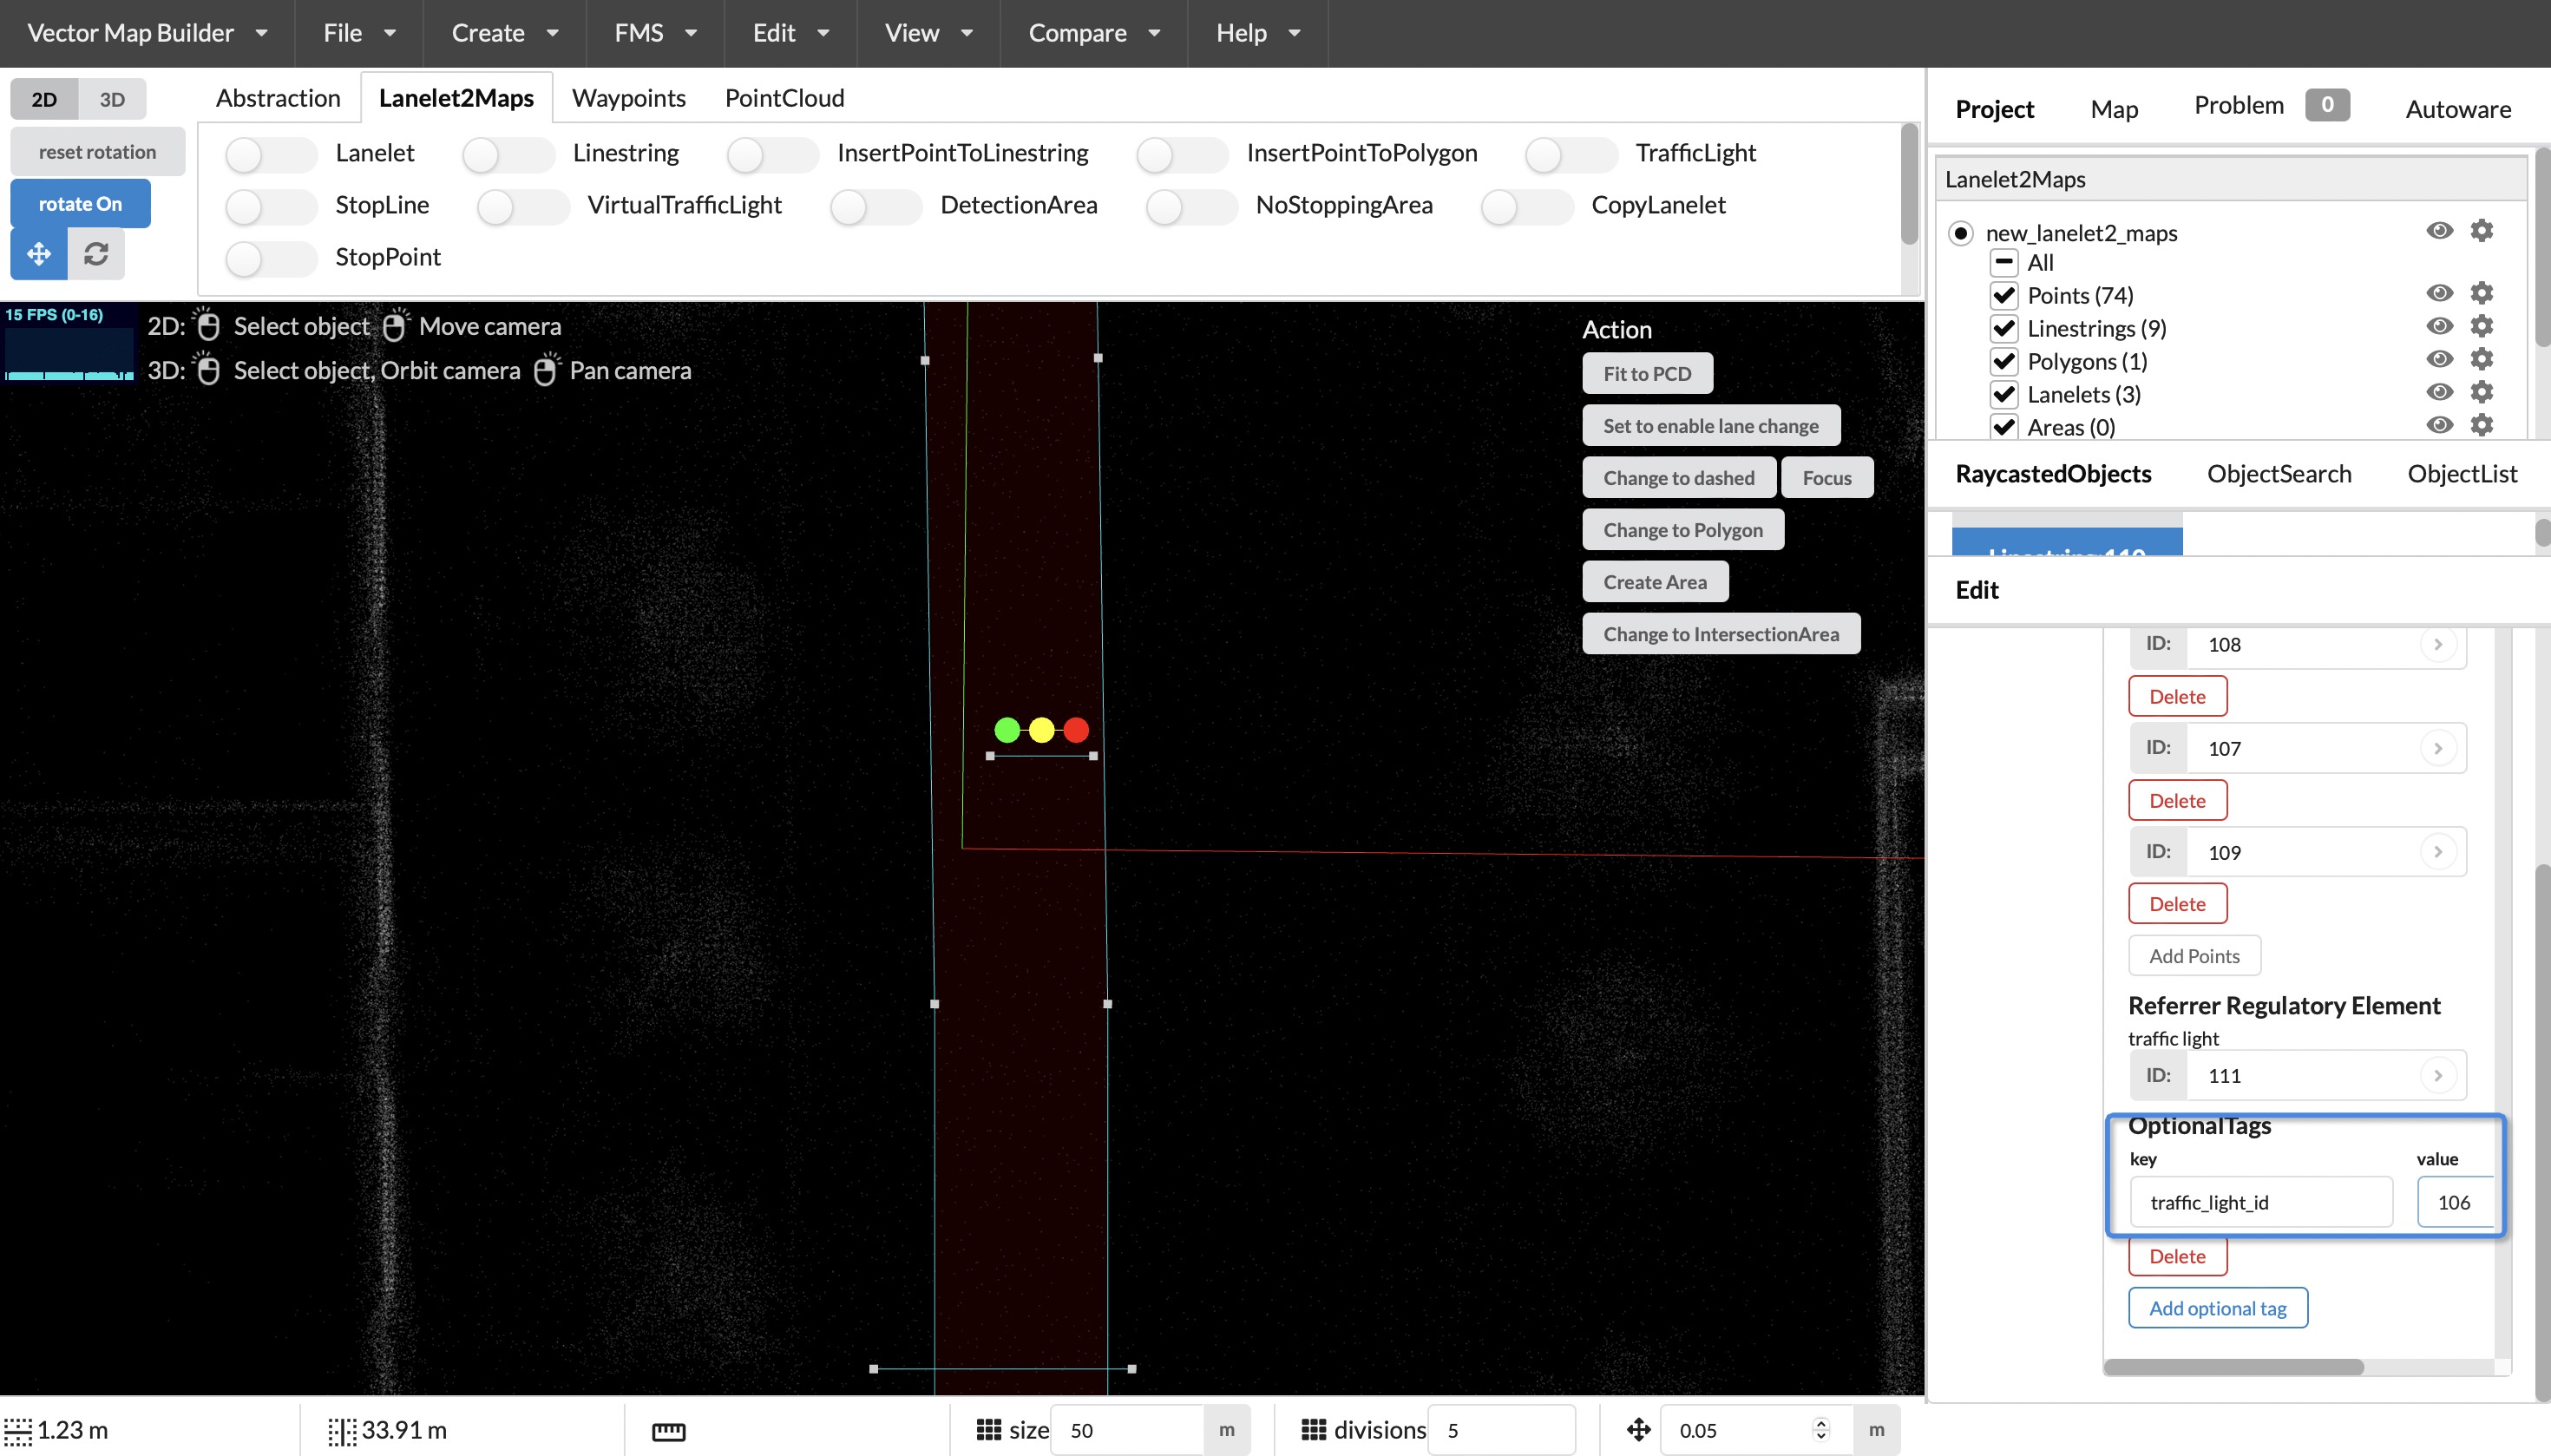Switch to 3D view mode
Viewport: 2551px width, 1456px height.
112,99
